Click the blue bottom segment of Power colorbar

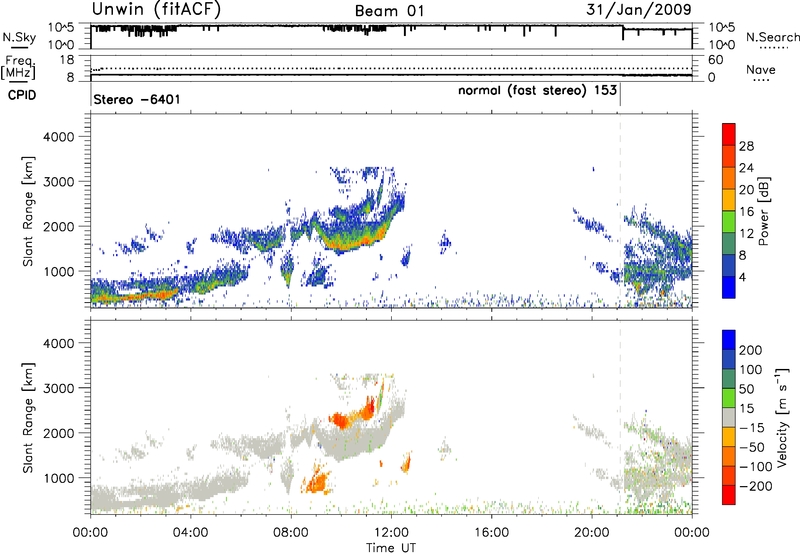(x=729, y=287)
